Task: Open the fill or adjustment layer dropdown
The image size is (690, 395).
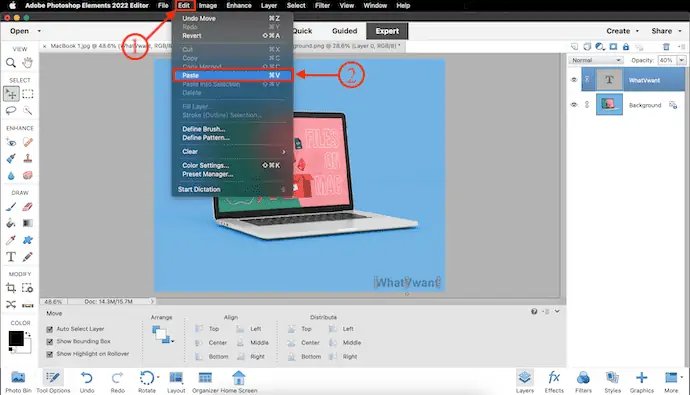Action: tap(600, 46)
